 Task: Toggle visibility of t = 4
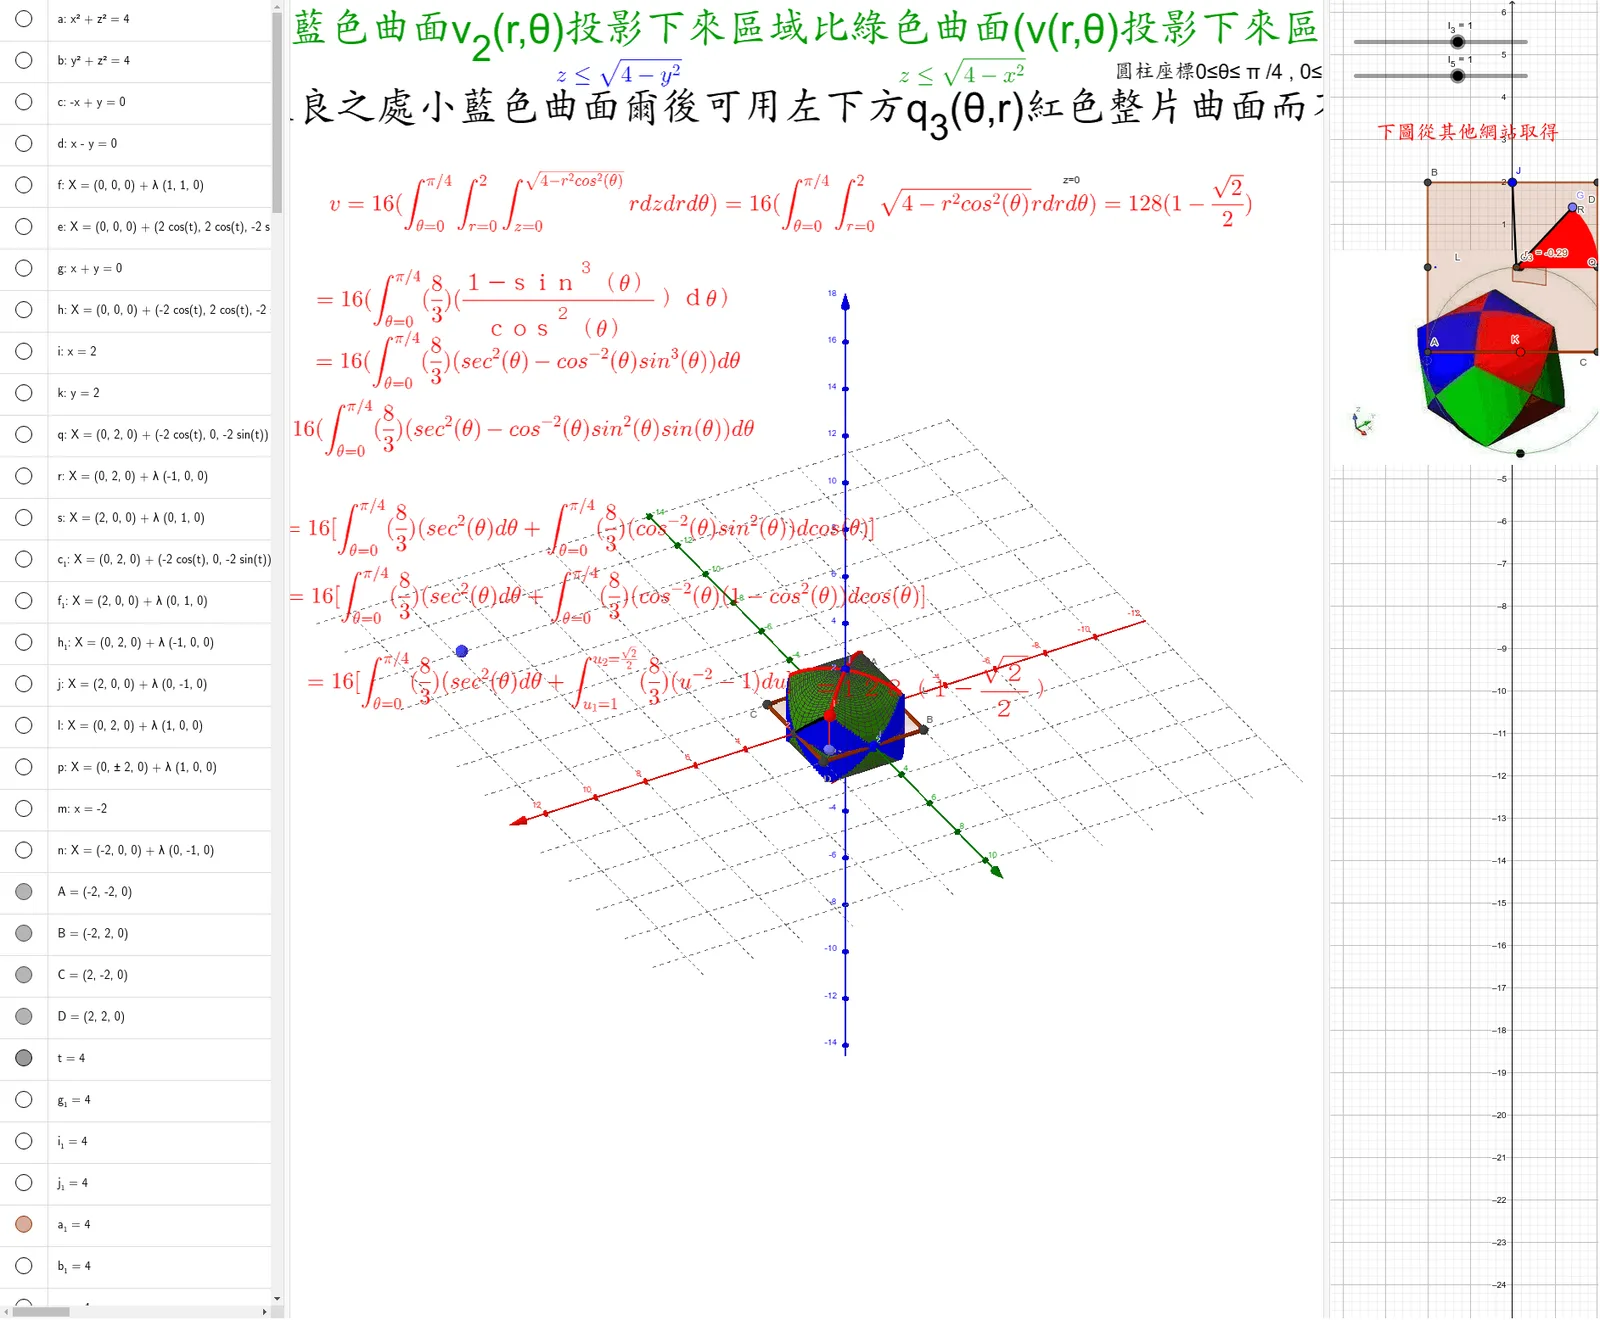24,1058
